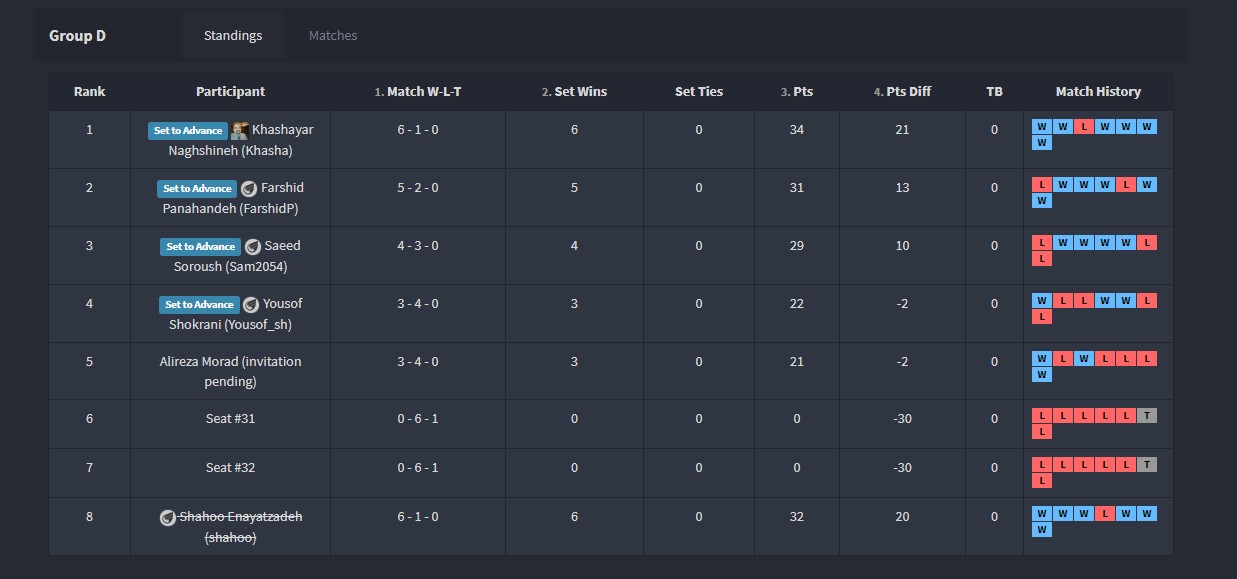Click Shahoo Enayatzadeh's avatar icon
The width and height of the screenshot is (1237, 579).
point(168,518)
